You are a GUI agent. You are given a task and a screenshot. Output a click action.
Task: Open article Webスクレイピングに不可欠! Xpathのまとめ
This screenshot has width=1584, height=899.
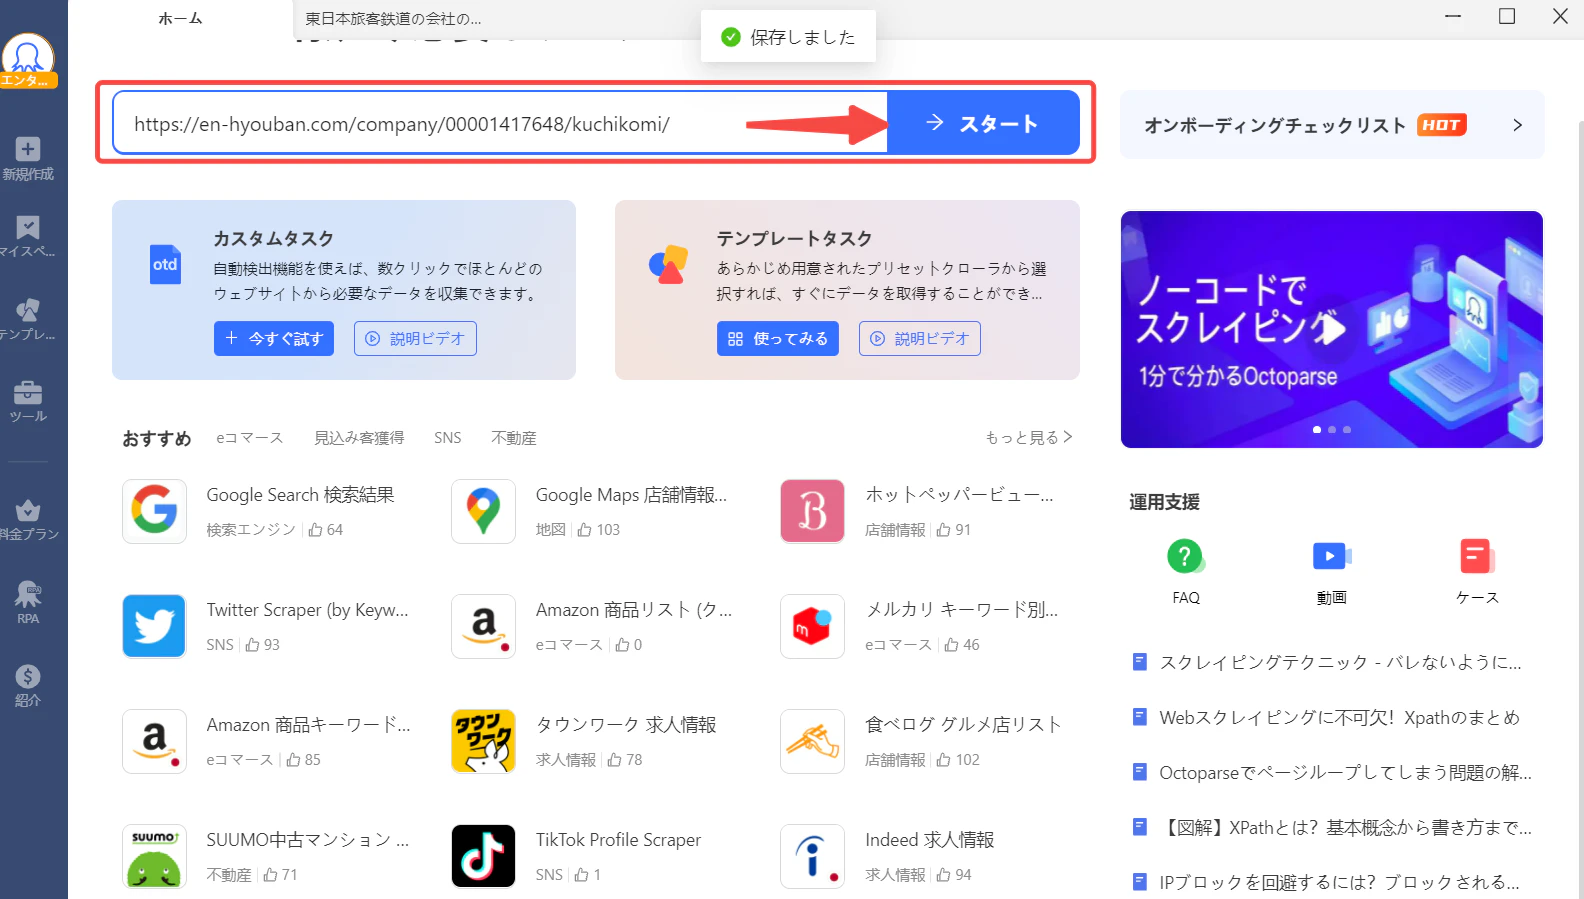[1339, 717]
